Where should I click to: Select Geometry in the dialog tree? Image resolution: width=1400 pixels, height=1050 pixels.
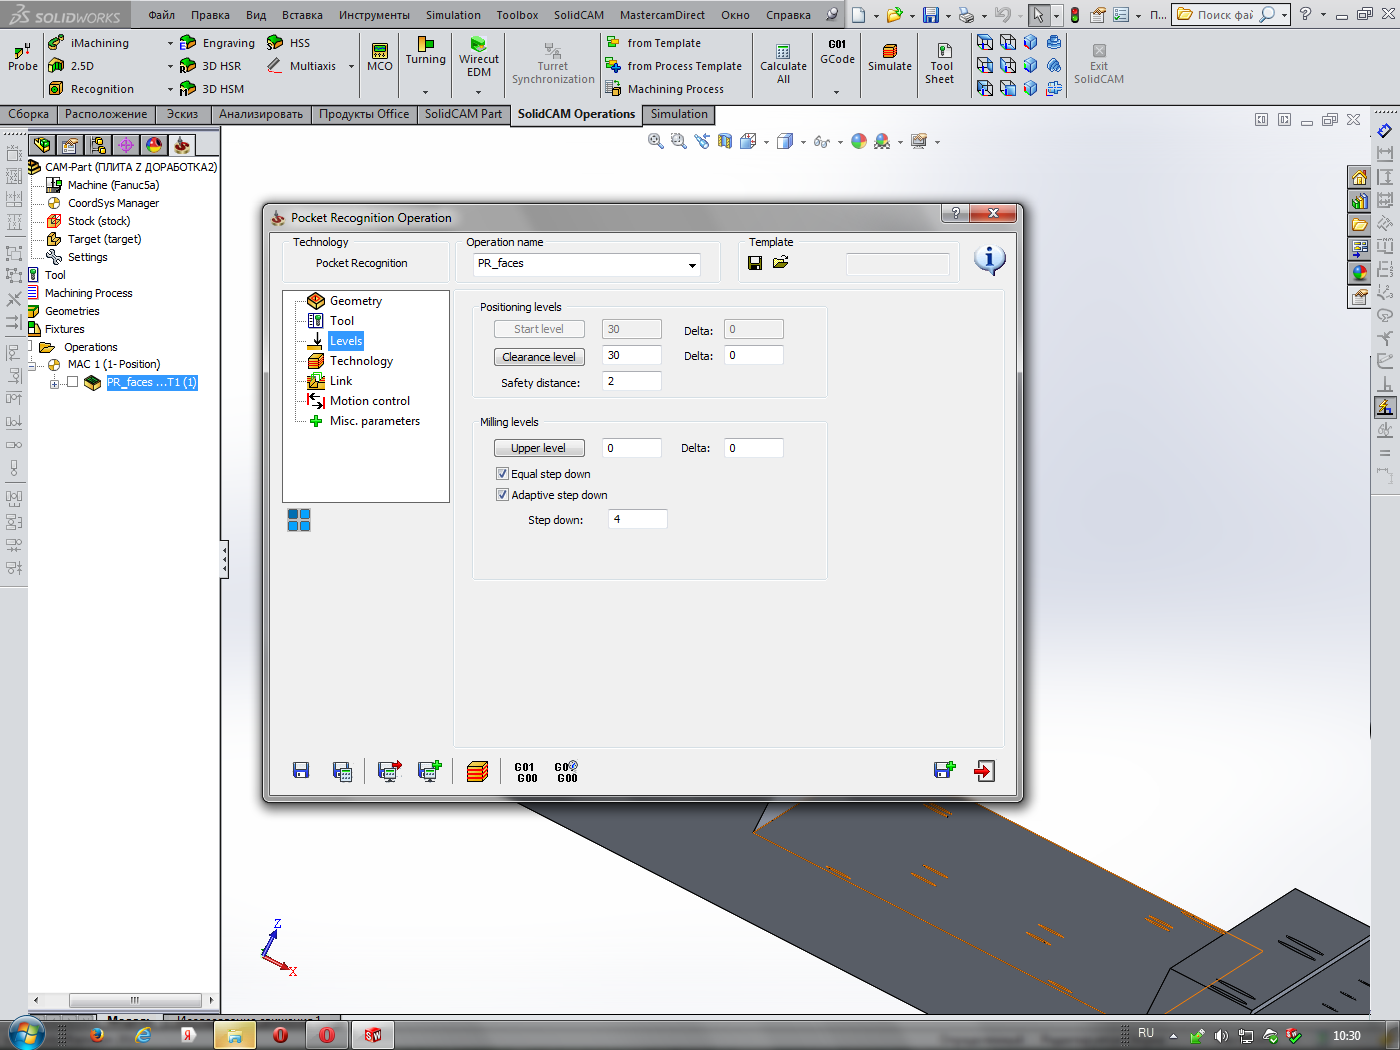(356, 301)
